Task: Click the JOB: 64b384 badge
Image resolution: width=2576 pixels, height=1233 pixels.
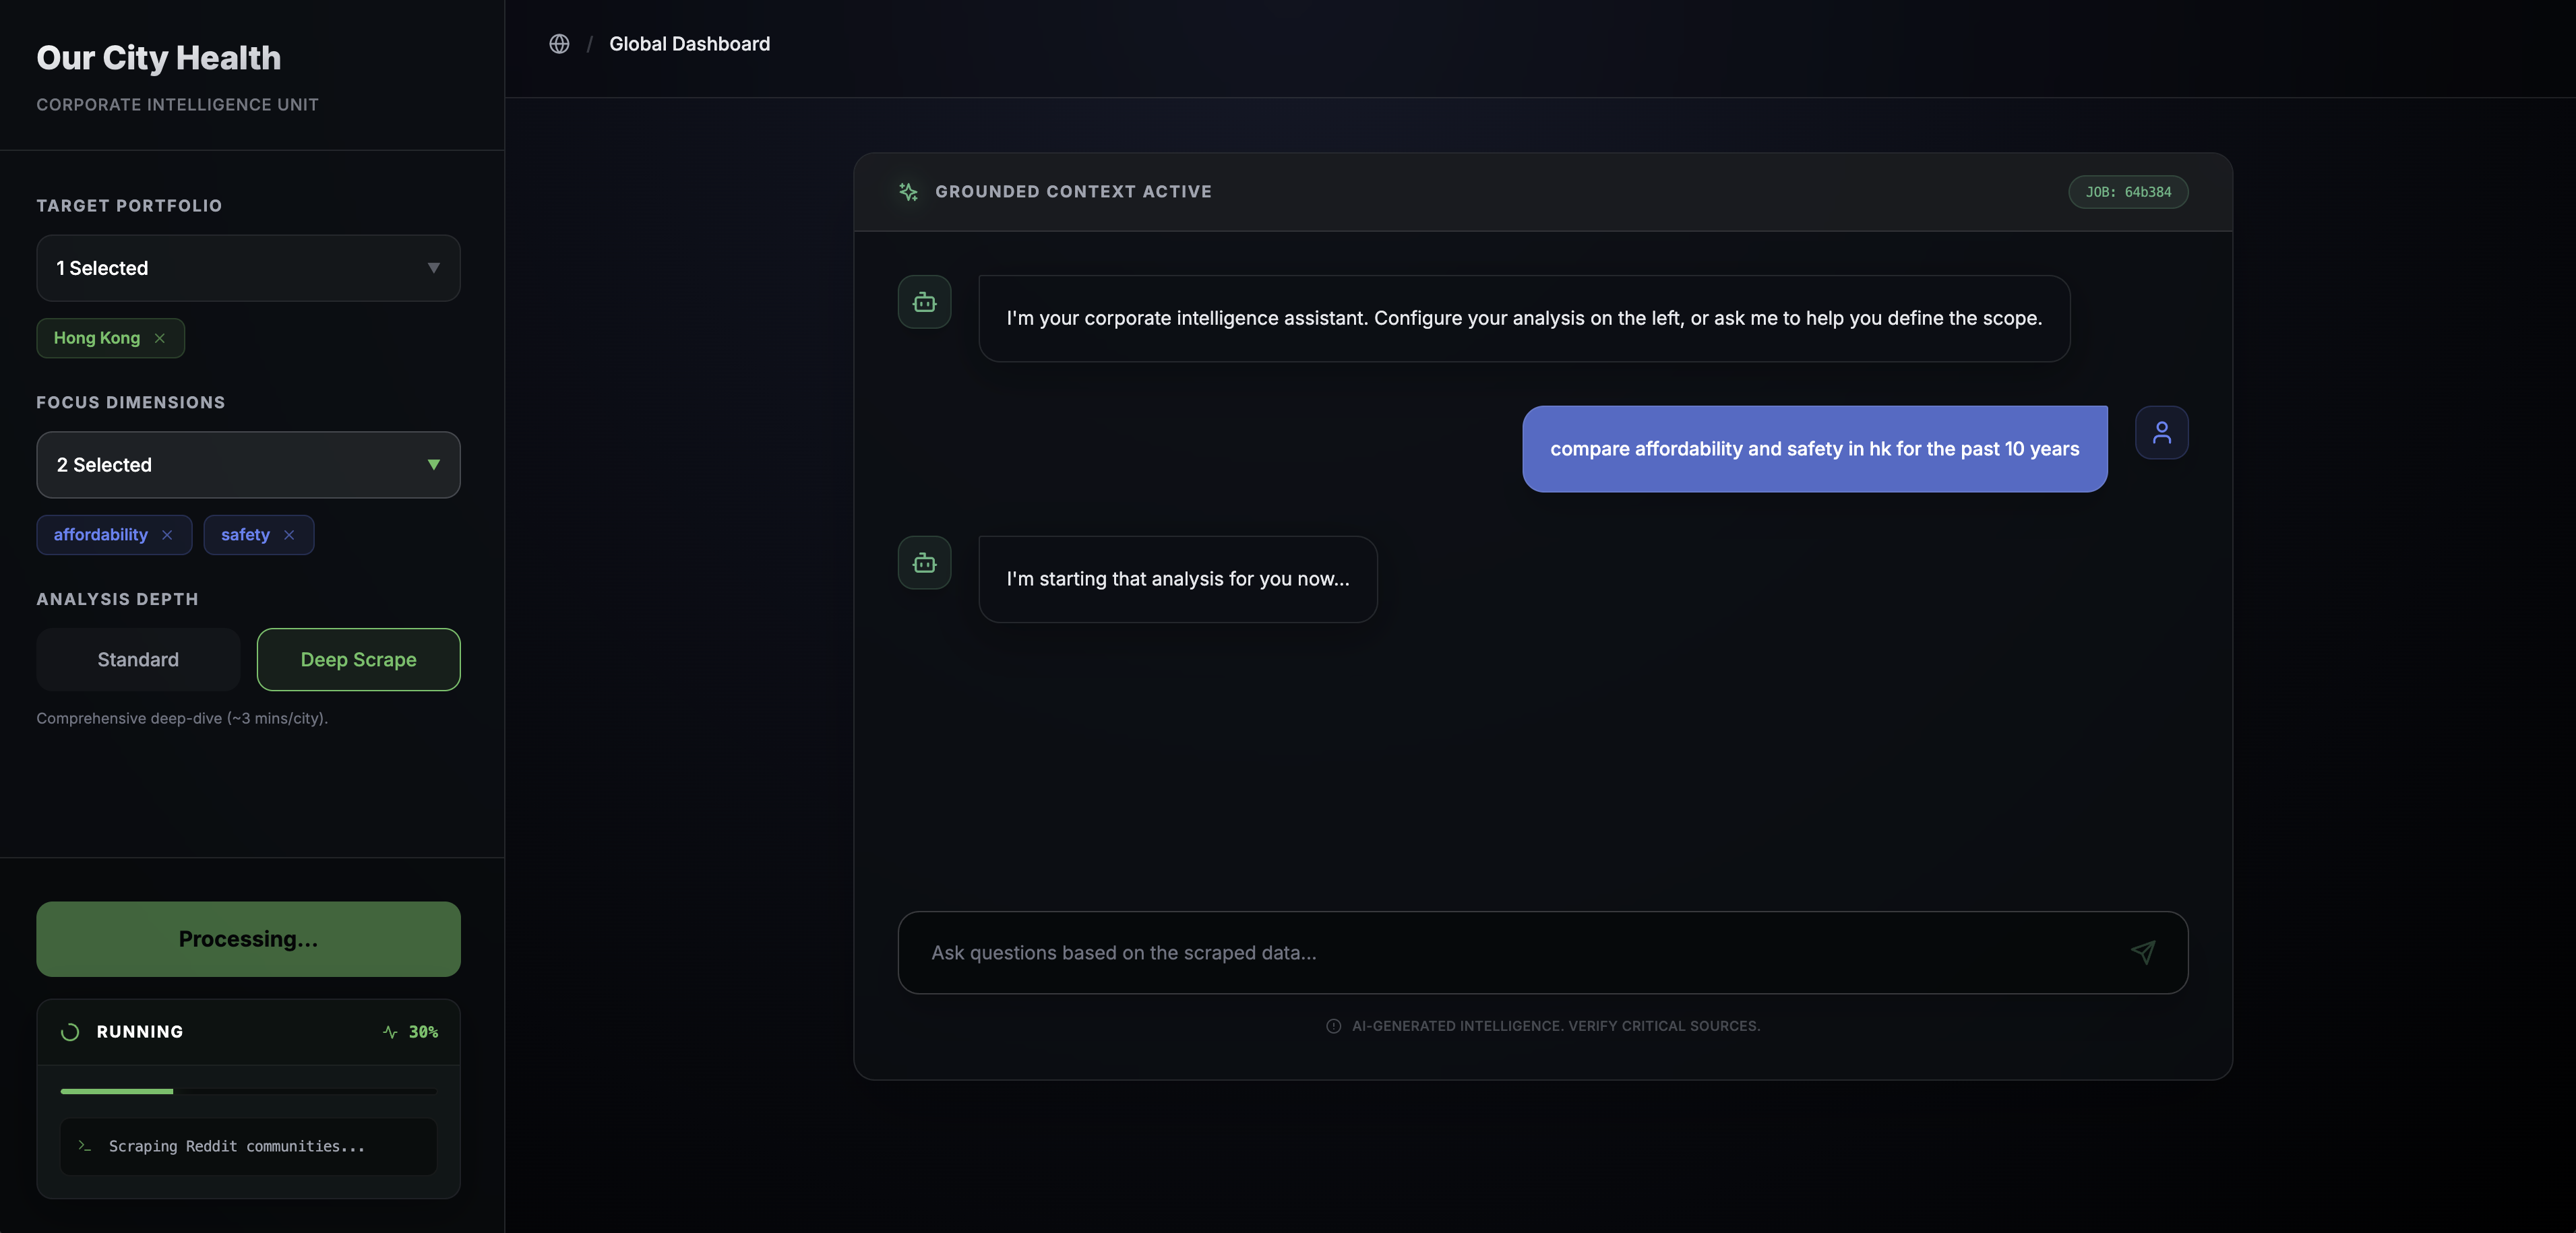Action: coord(2127,192)
